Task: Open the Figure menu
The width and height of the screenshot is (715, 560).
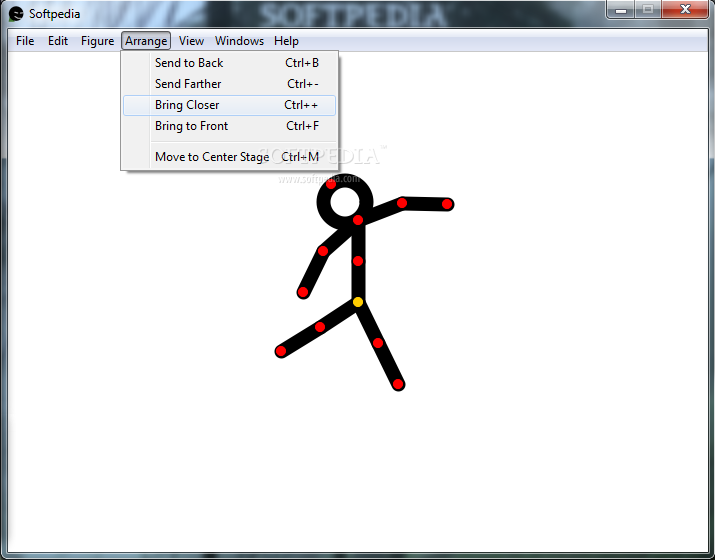Action: click(x=98, y=41)
